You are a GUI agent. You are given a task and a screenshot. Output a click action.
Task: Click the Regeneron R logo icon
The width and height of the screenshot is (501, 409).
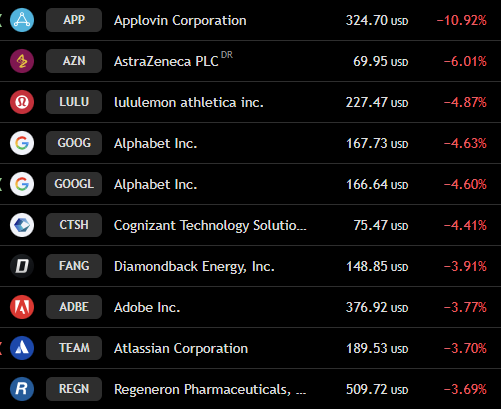tap(22, 389)
